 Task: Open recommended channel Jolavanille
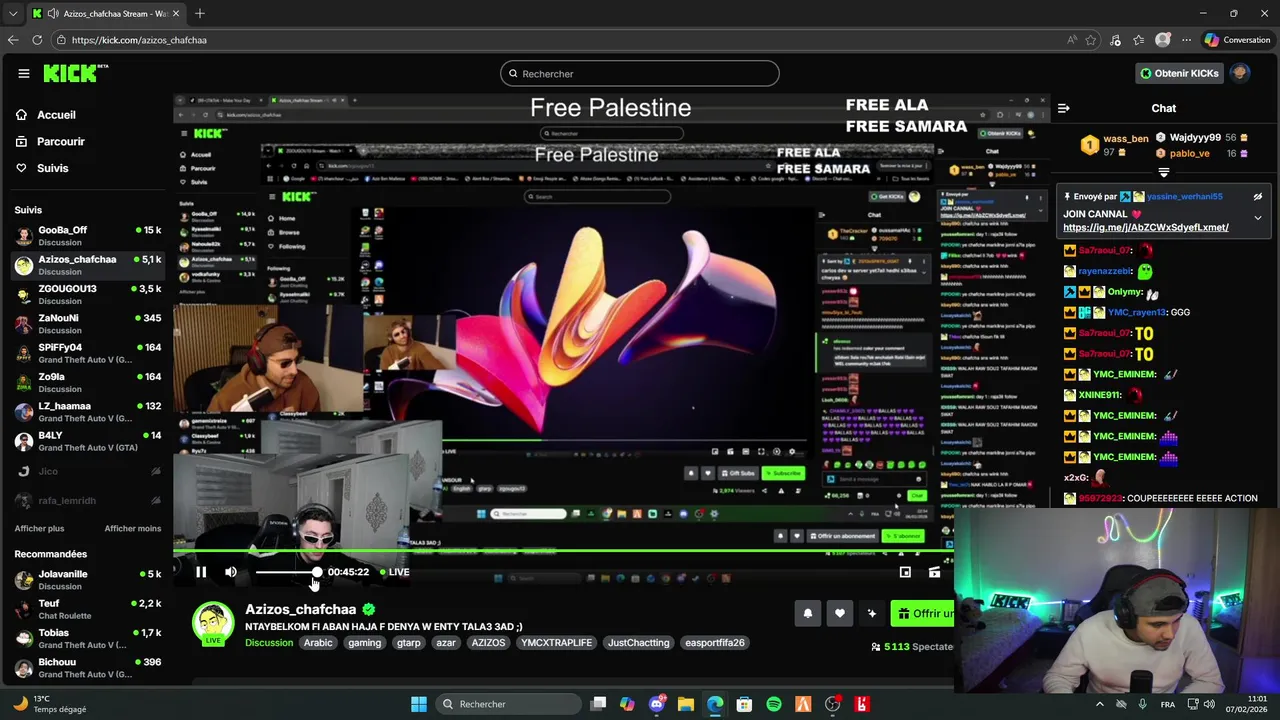click(88, 580)
